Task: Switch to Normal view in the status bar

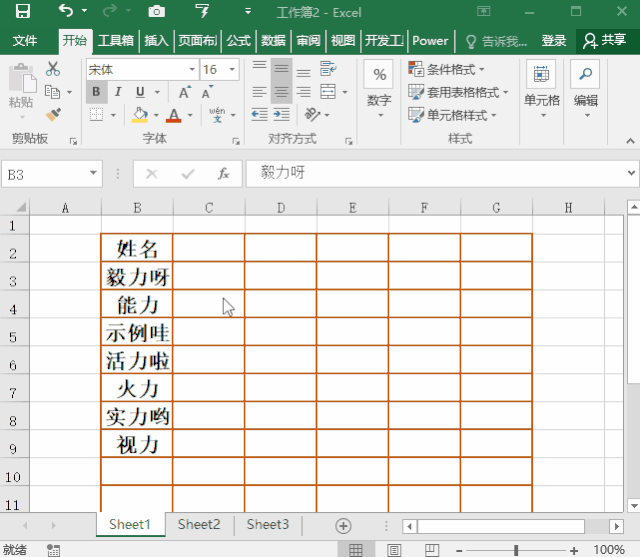Action: pyautogui.click(x=356, y=550)
